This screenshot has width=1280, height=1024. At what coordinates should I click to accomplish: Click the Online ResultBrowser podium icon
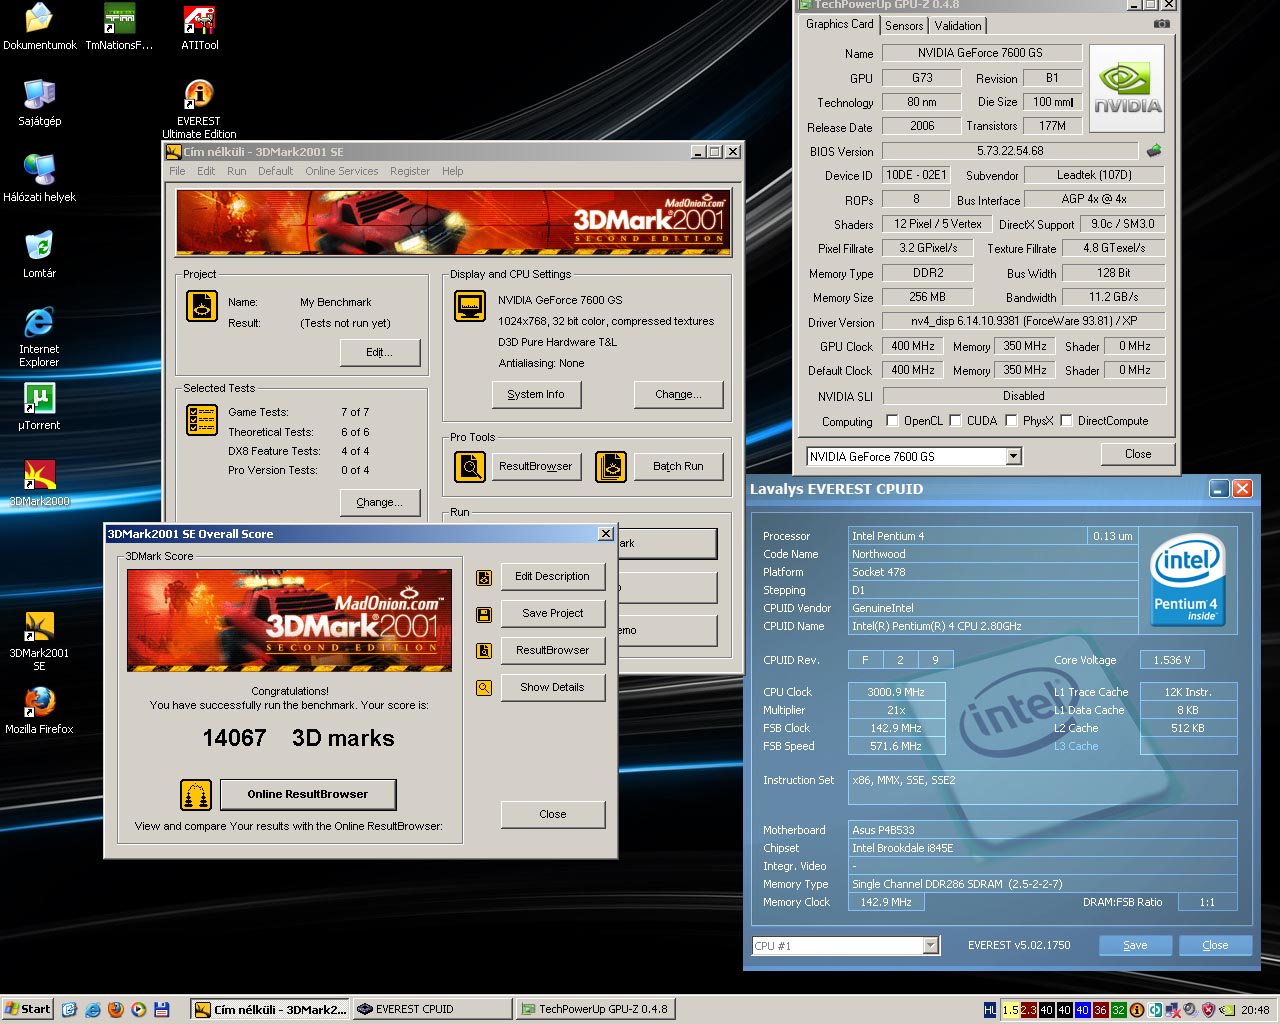point(196,795)
